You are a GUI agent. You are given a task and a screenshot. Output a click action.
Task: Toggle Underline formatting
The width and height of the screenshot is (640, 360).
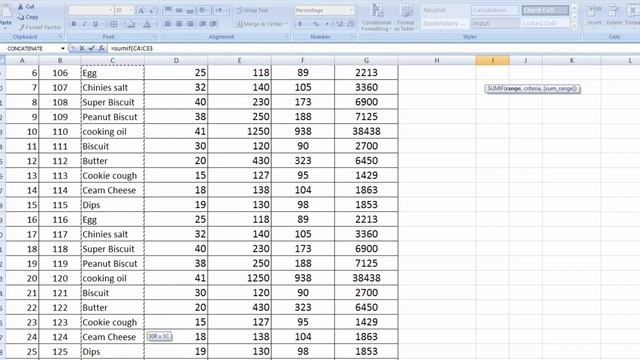pyautogui.click(x=96, y=24)
